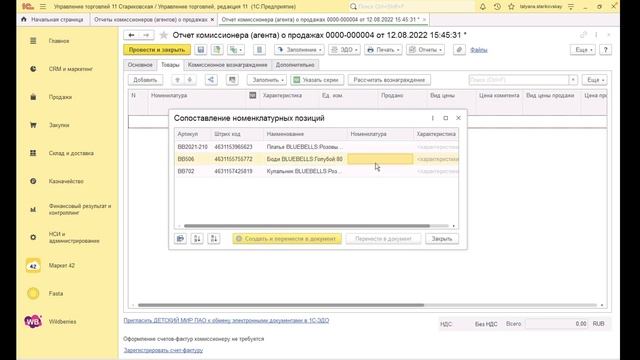Image resolution: width=640 pixels, height=360 pixels.
Task: Click the goods table search field
Action: pos(519,80)
